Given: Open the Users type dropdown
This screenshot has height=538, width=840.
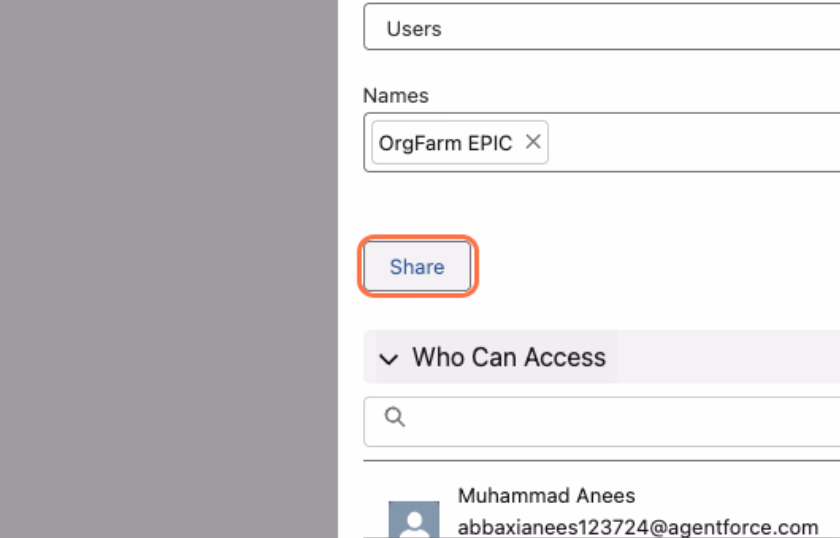Looking at the screenshot, I should [x=602, y=27].
